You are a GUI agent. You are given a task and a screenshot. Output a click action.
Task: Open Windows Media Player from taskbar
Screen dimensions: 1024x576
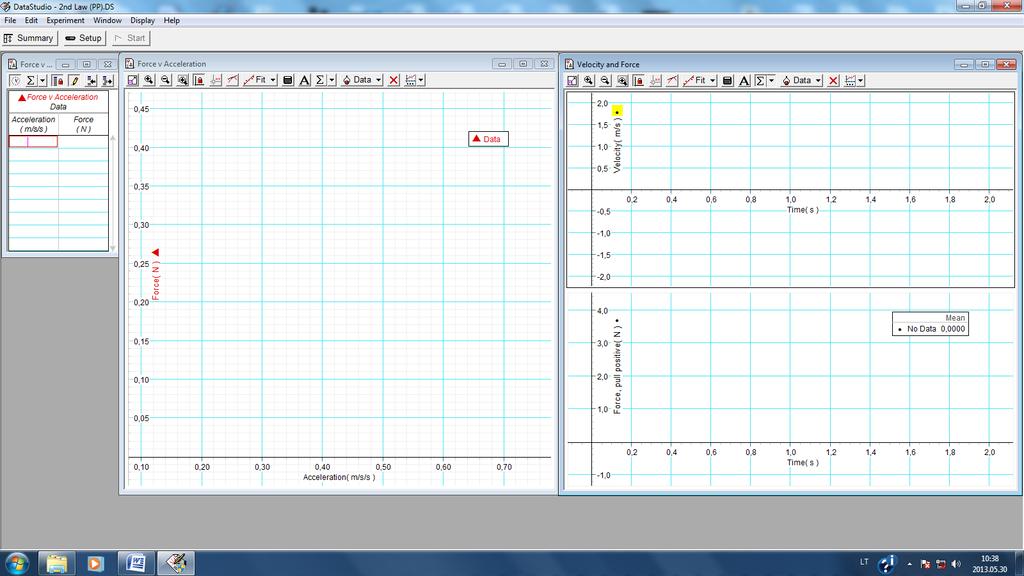pyautogui.click(x=95, y=563)
